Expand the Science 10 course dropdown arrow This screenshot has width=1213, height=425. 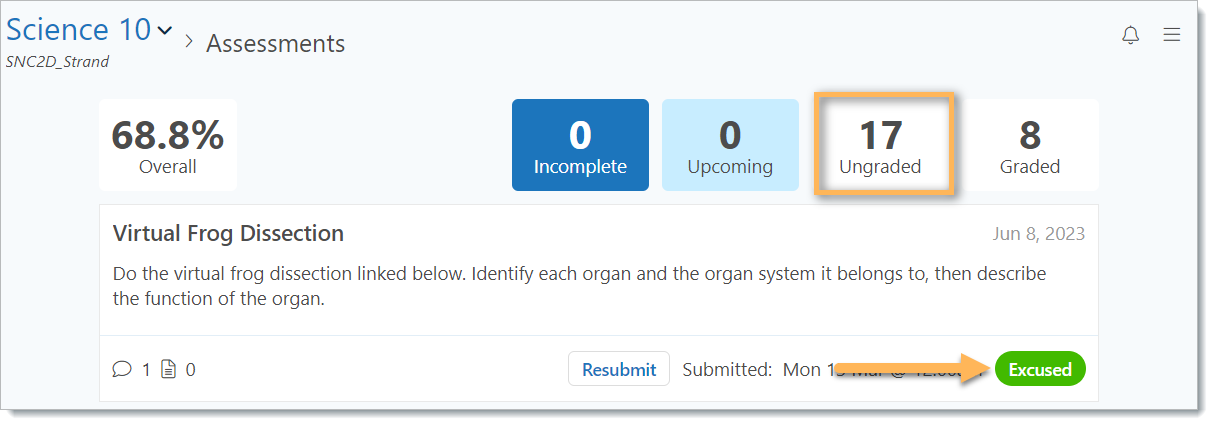pyautogui.click(x=165, y=31)
